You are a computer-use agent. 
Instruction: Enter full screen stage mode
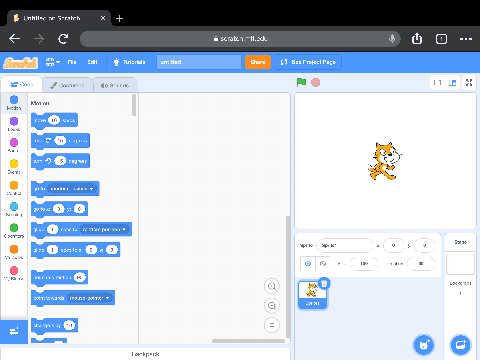pos(469,82)
